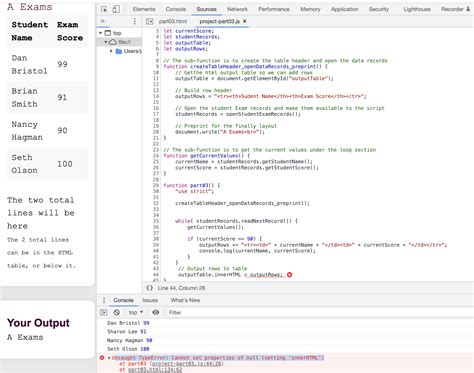This screenshot has width=474, height=373.
Task: Open the Lighthouse panel tab
Action: pos(417,9)
